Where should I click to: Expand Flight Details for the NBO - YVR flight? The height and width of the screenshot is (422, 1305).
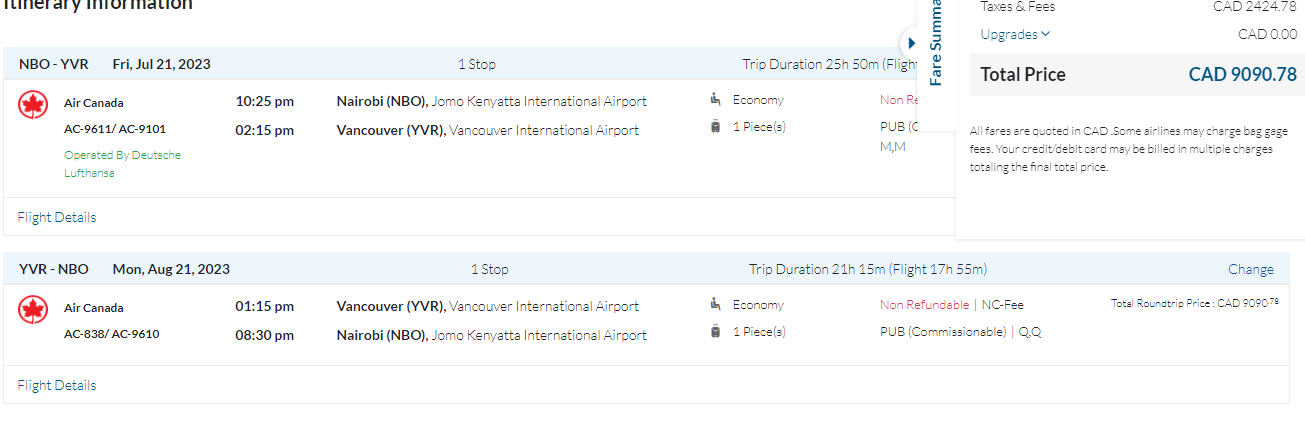click(57, 217)
